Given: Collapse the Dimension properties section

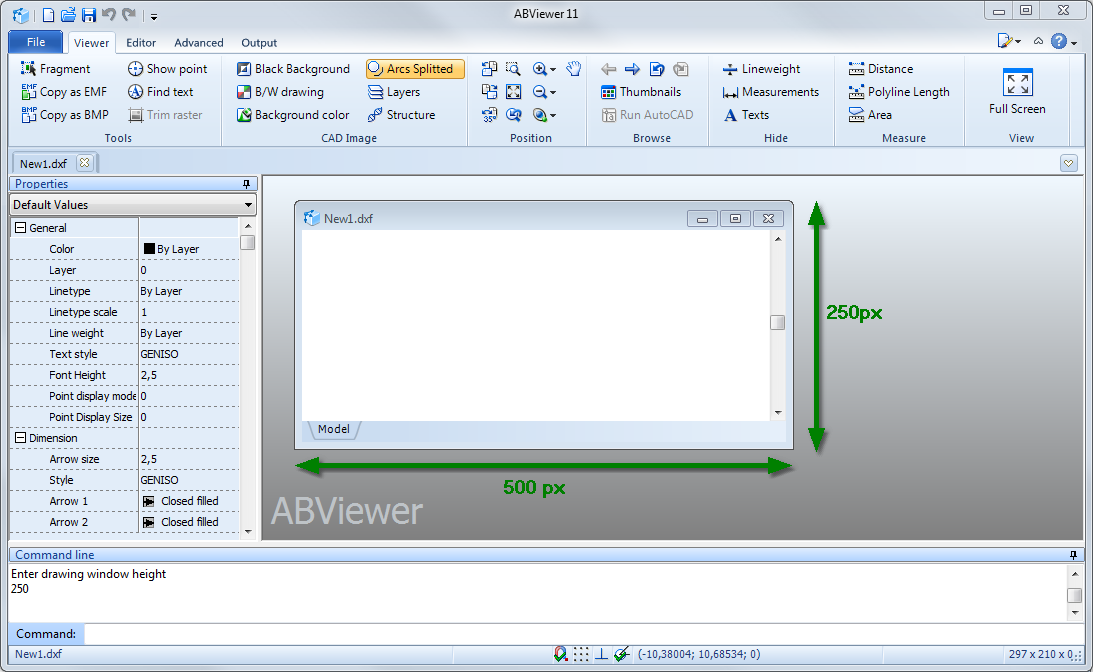Looking at the screenshot, I should pos(20,438).
